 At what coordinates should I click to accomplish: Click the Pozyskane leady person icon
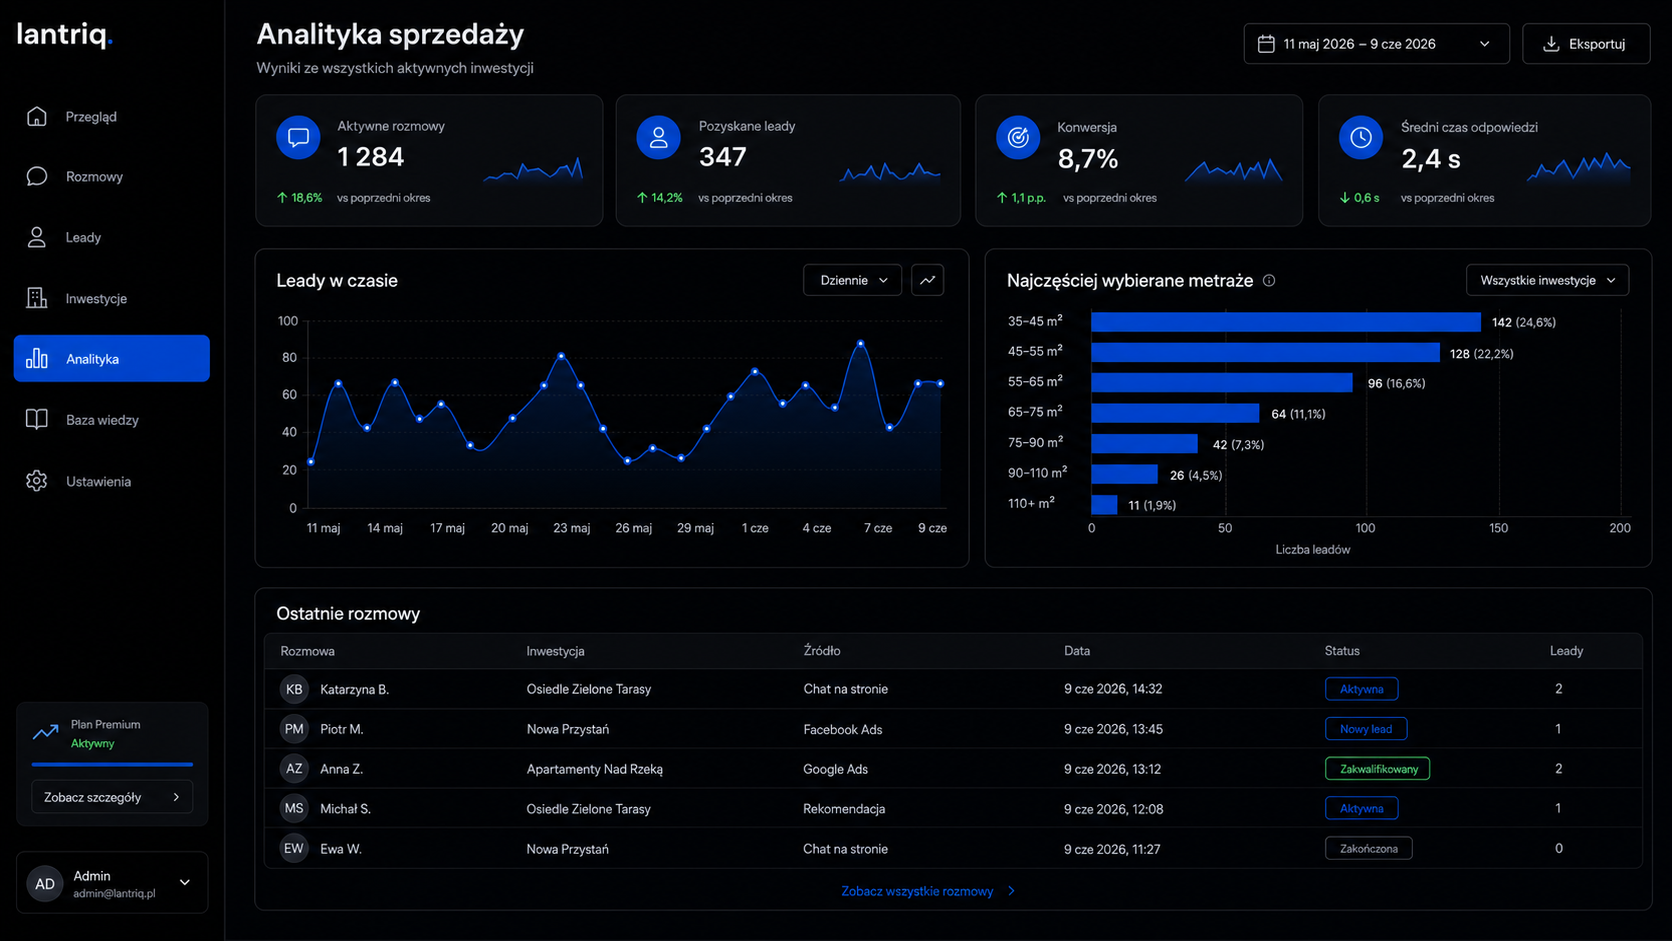658,138
